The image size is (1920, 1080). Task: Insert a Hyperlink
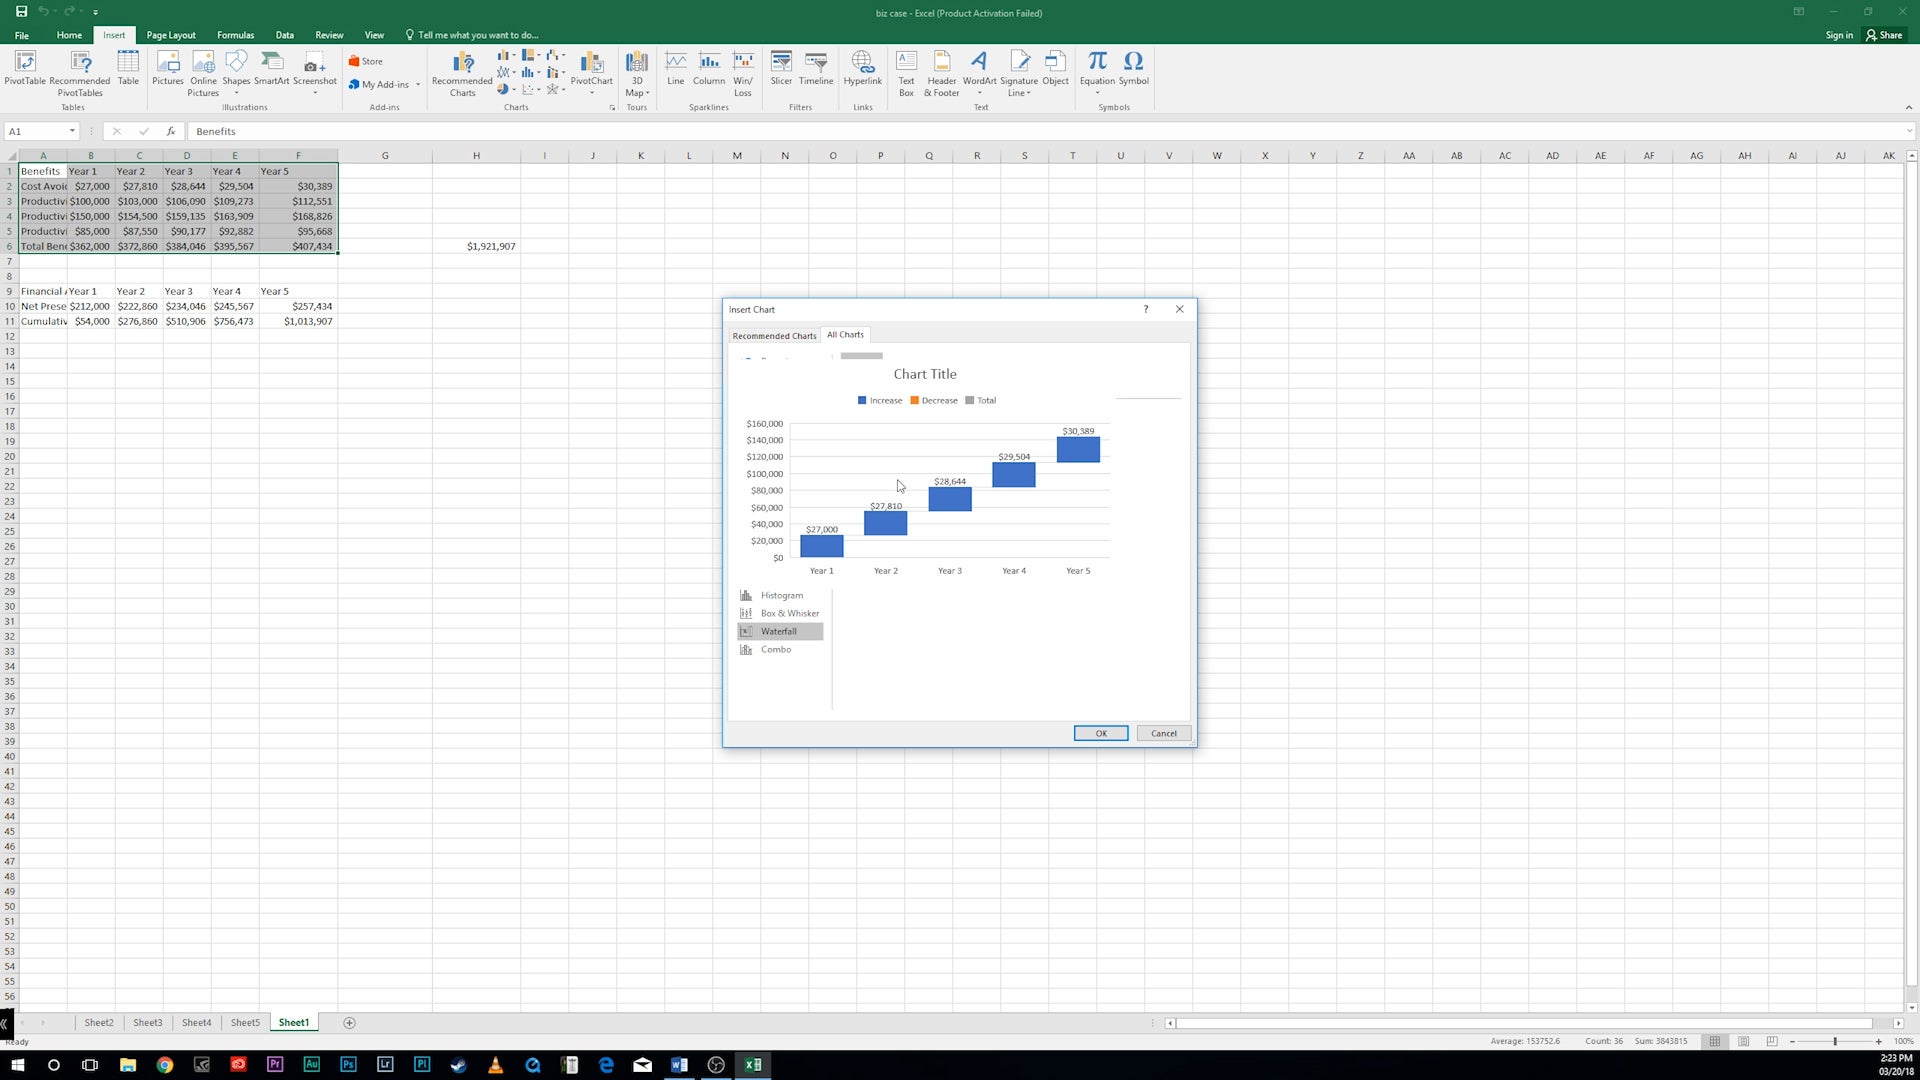(x=862, y=68)
